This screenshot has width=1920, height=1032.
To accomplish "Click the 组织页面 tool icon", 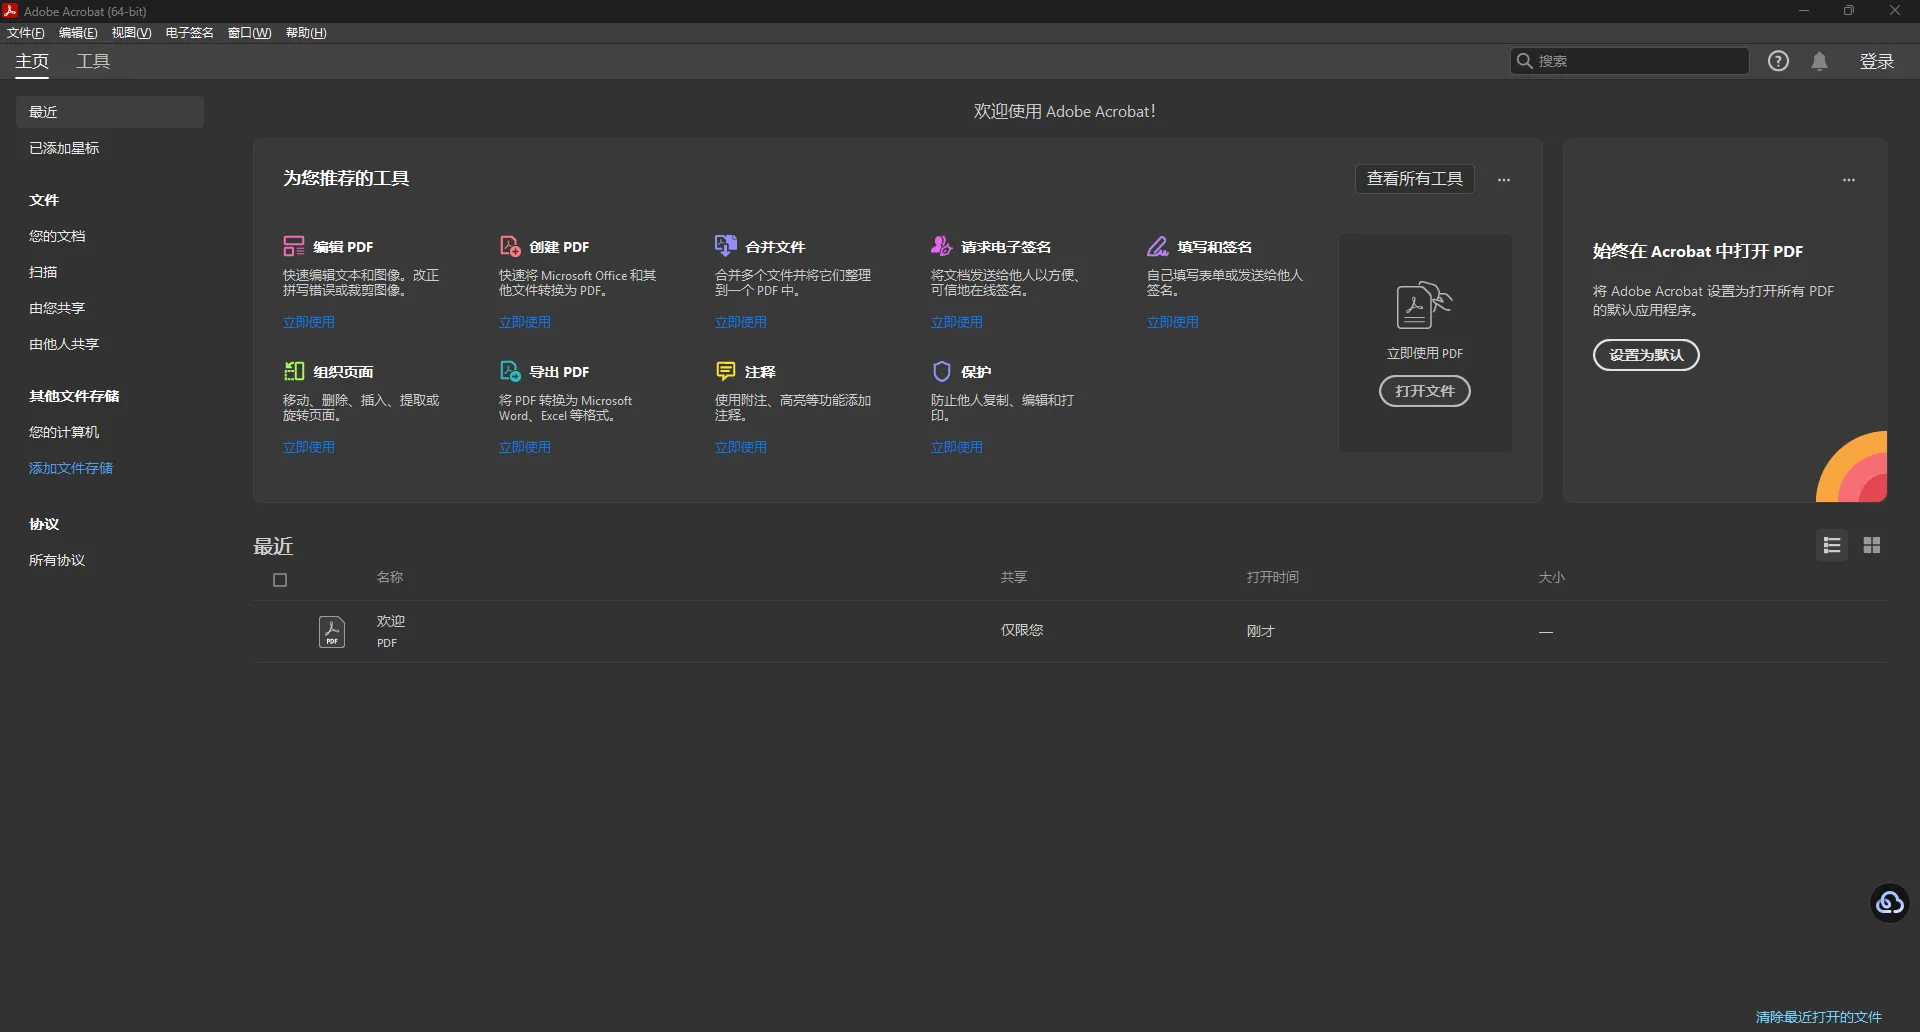I will click(x=293, y=371).
